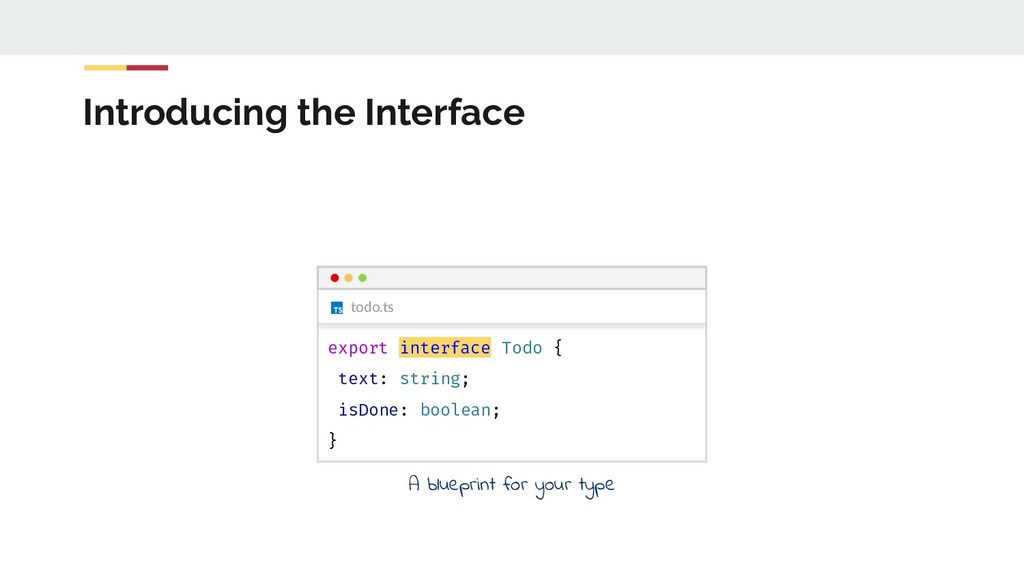Click the Todo type name
This screenshot has height=576, width=1024.
coord(522,348)
